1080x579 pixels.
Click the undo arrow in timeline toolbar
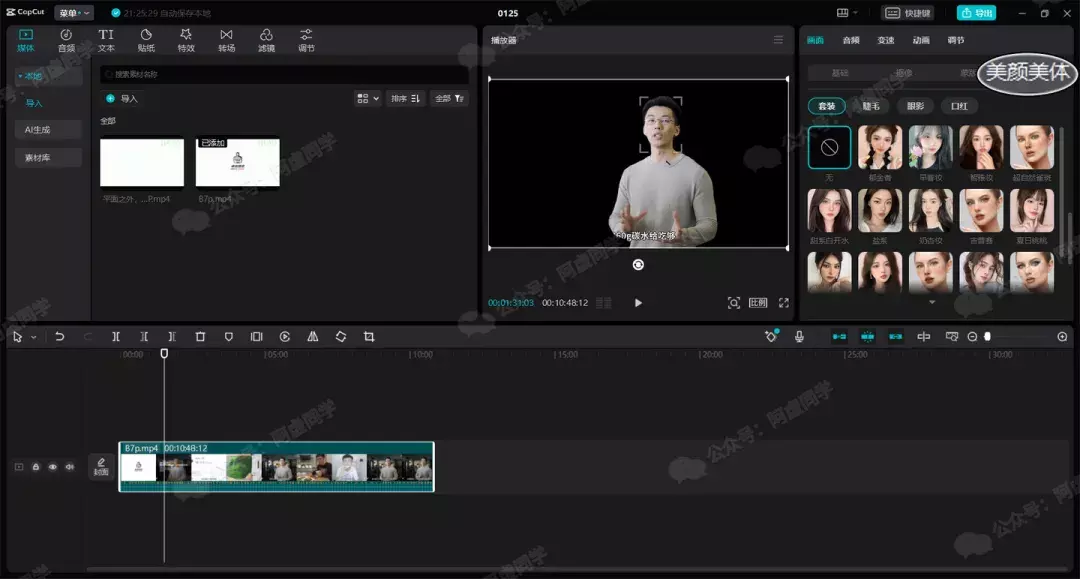pyautogui.click(x=60, y=337)
